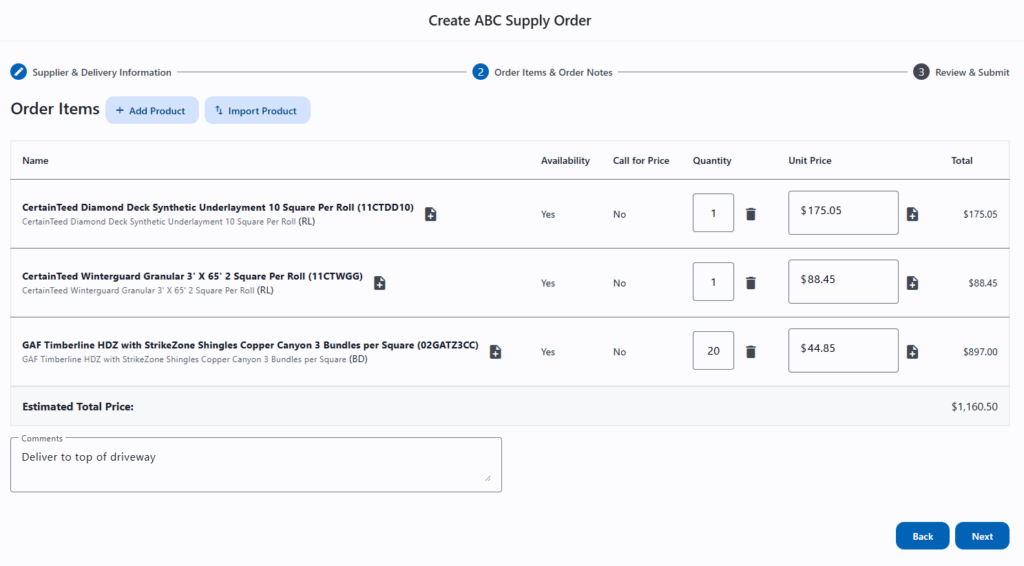Edit the quantity field showing 20
The height and width of the screenshot is (566, 1024).
713,351
